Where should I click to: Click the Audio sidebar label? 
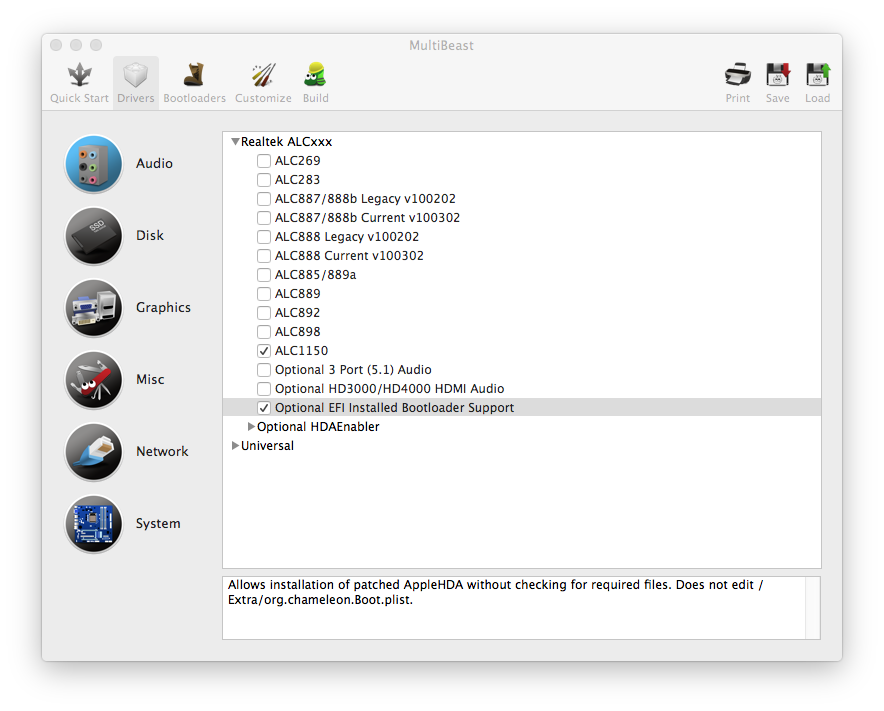(x=154, y=164)
